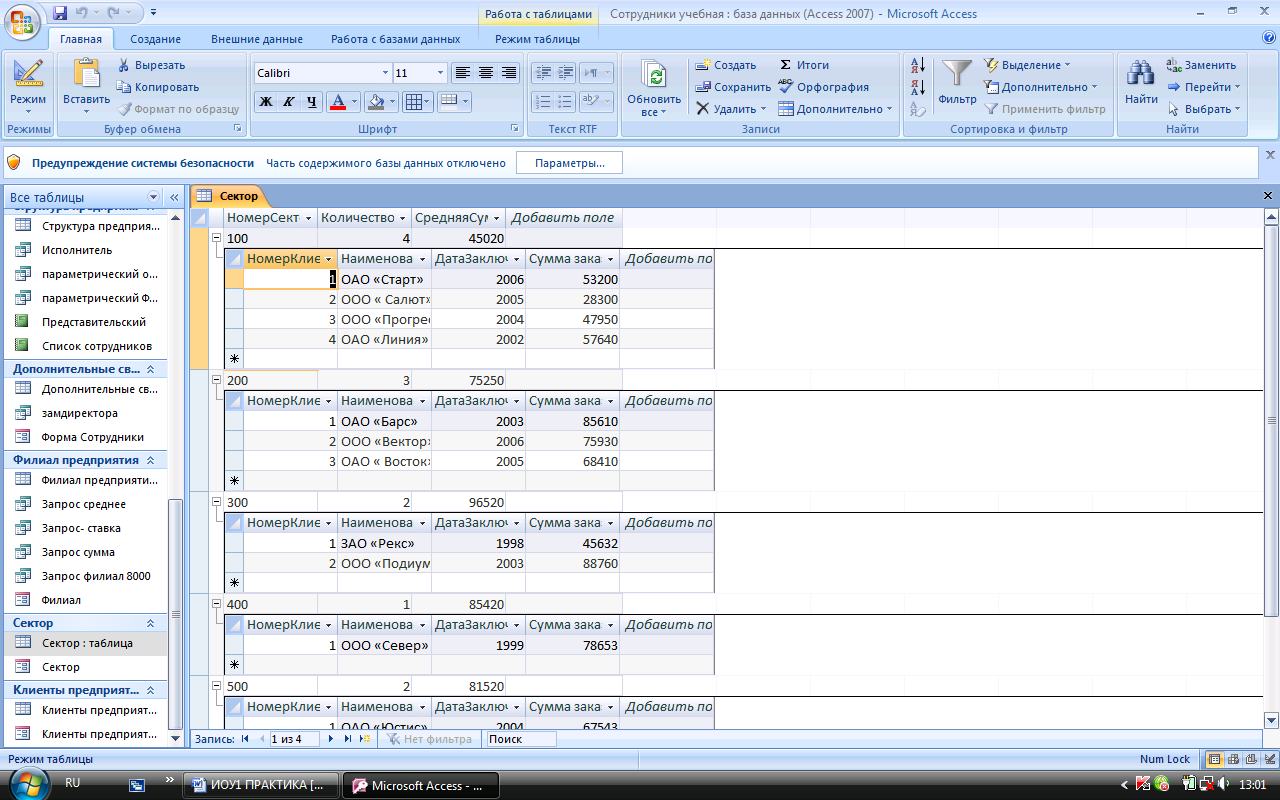Align text right
This screenshot has height=800, width=1280.
point(509,73)
